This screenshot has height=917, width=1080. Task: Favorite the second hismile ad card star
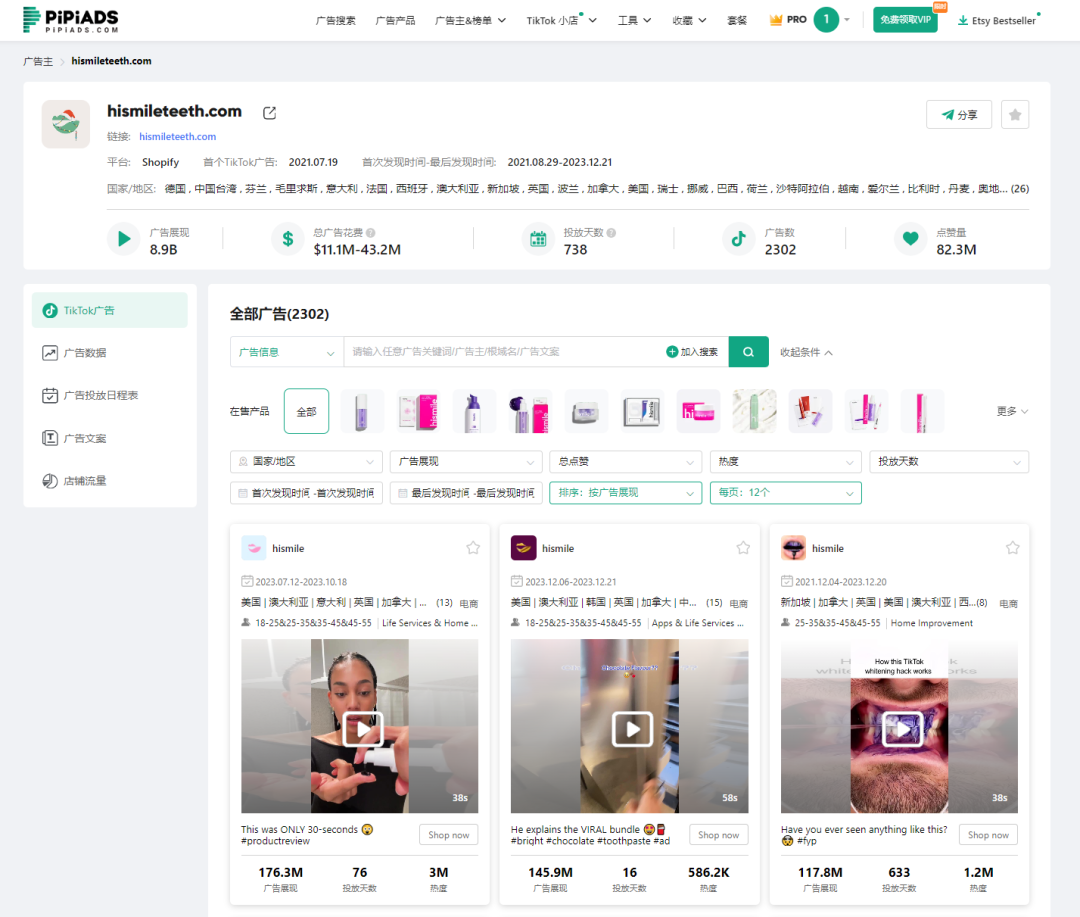742,548
